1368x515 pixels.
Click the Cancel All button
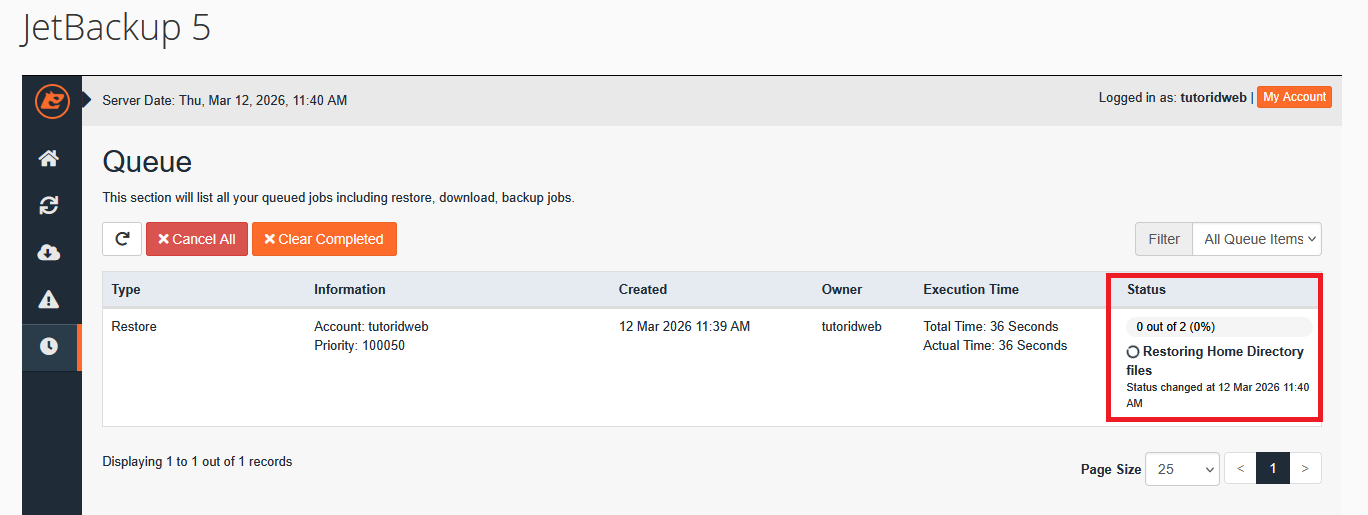[197, 239]
